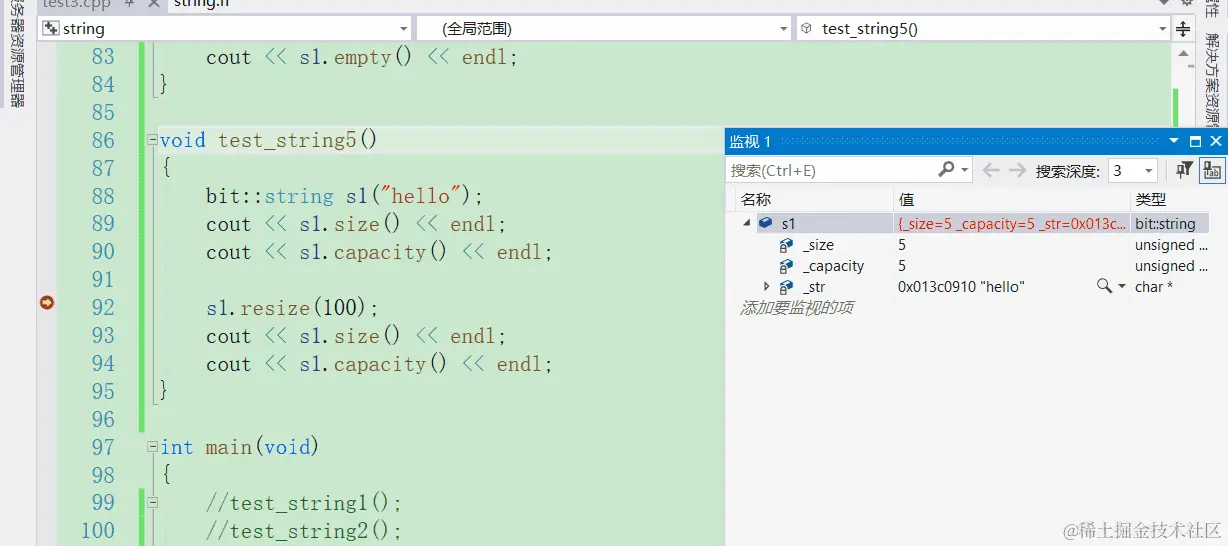1228x546 pixels.
Task: Select the s1 row name
Action: [788, 224]
